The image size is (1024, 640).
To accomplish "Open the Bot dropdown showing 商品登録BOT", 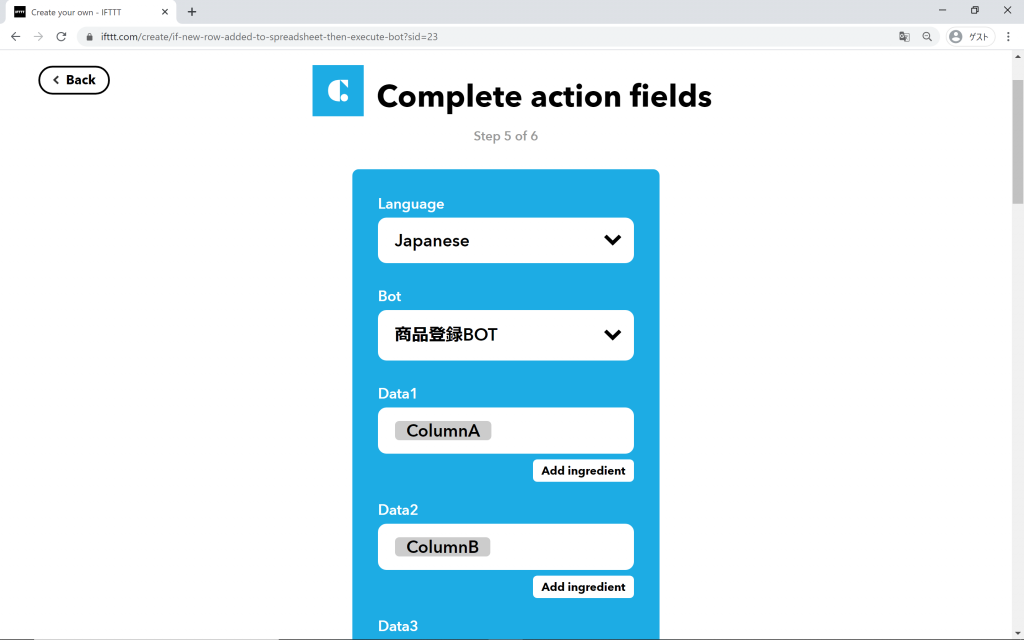I will 505,335.
